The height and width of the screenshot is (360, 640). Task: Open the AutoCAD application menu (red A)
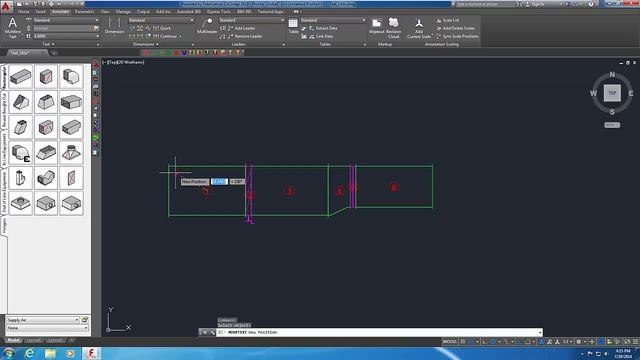coord(6,7)
